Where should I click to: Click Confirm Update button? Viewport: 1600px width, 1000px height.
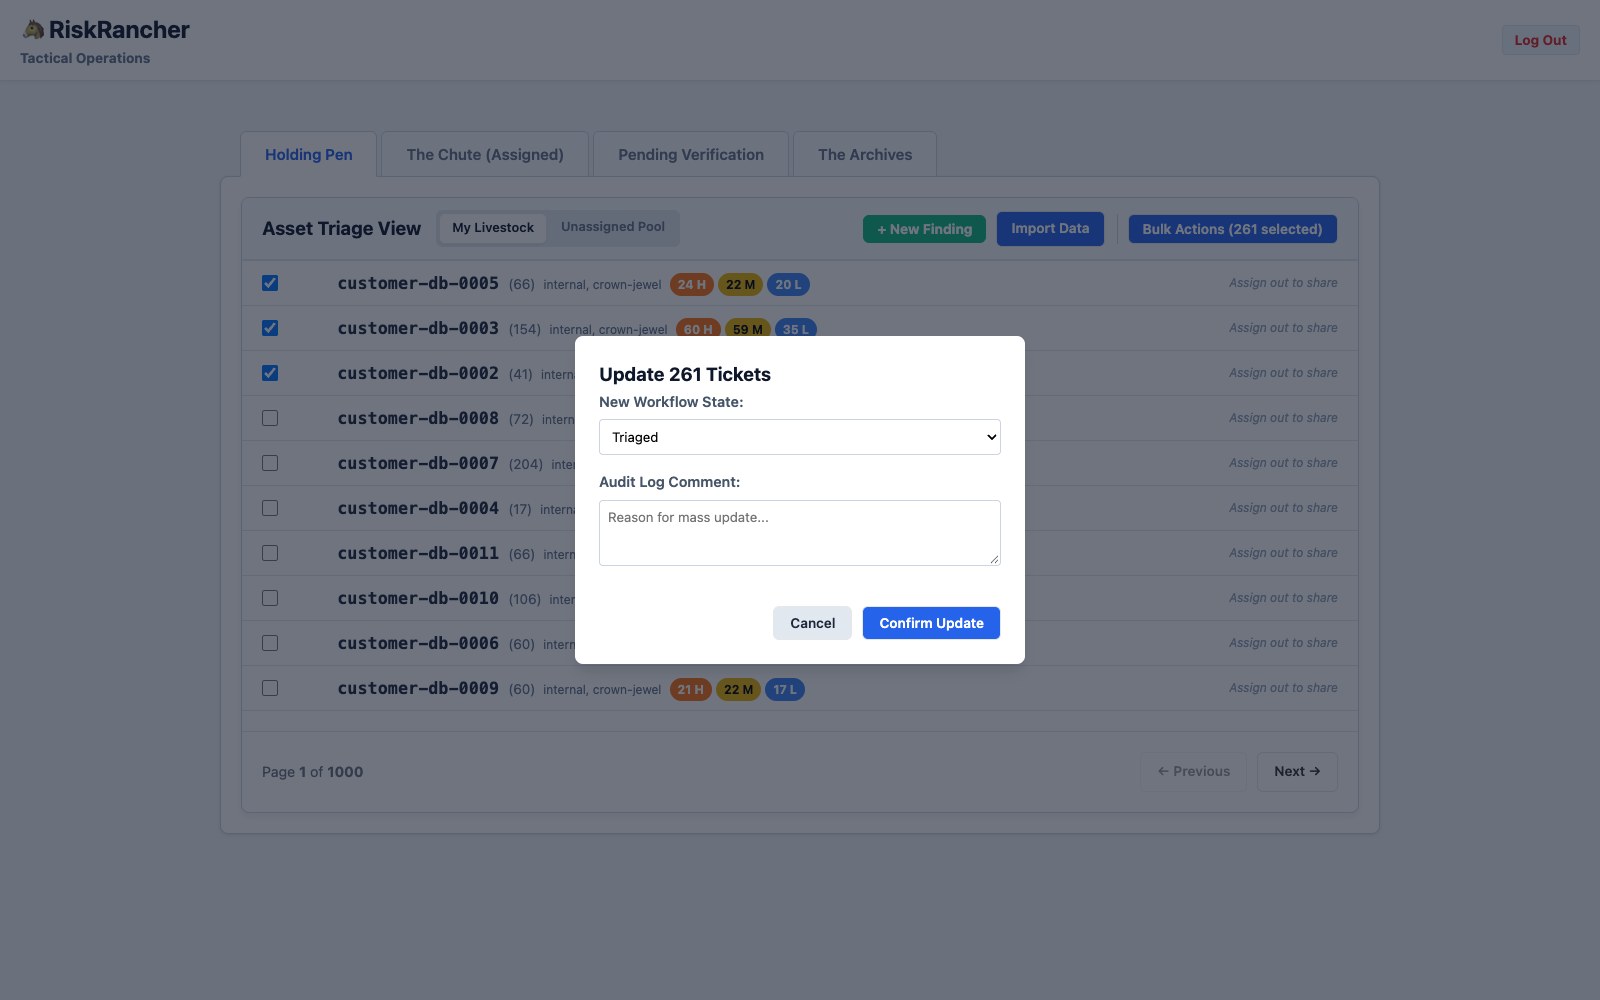tap(931, 623)
